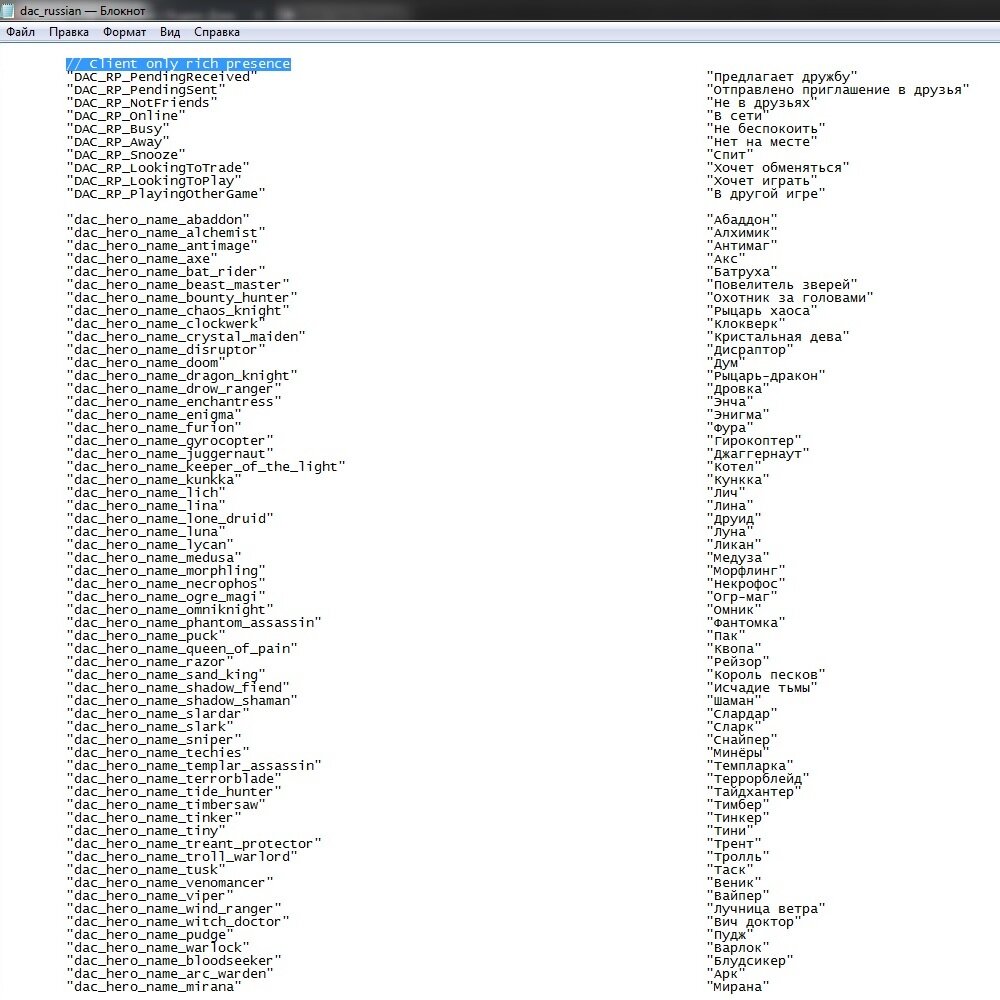Click the "Охотник за головами" translation
Screen dimensions: 1000x1000
(790, 298)
